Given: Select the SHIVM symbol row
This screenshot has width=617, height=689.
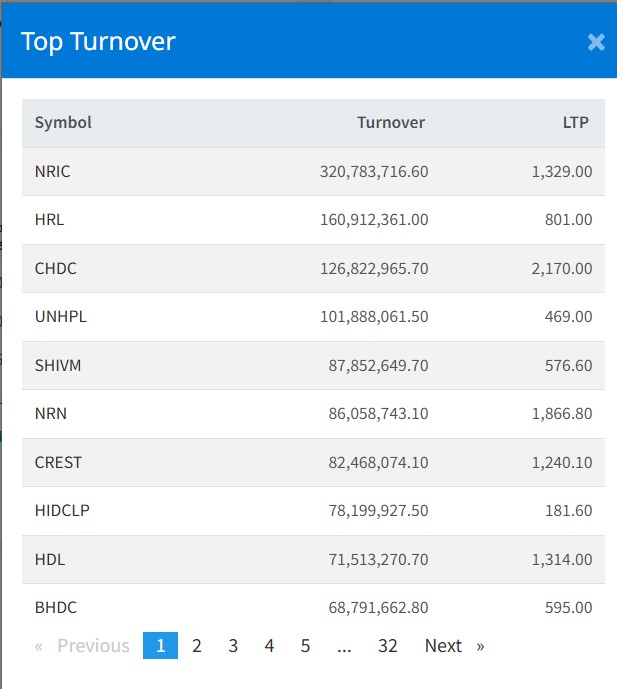Looking at the screenshot, I should click(x=58, y=366).
